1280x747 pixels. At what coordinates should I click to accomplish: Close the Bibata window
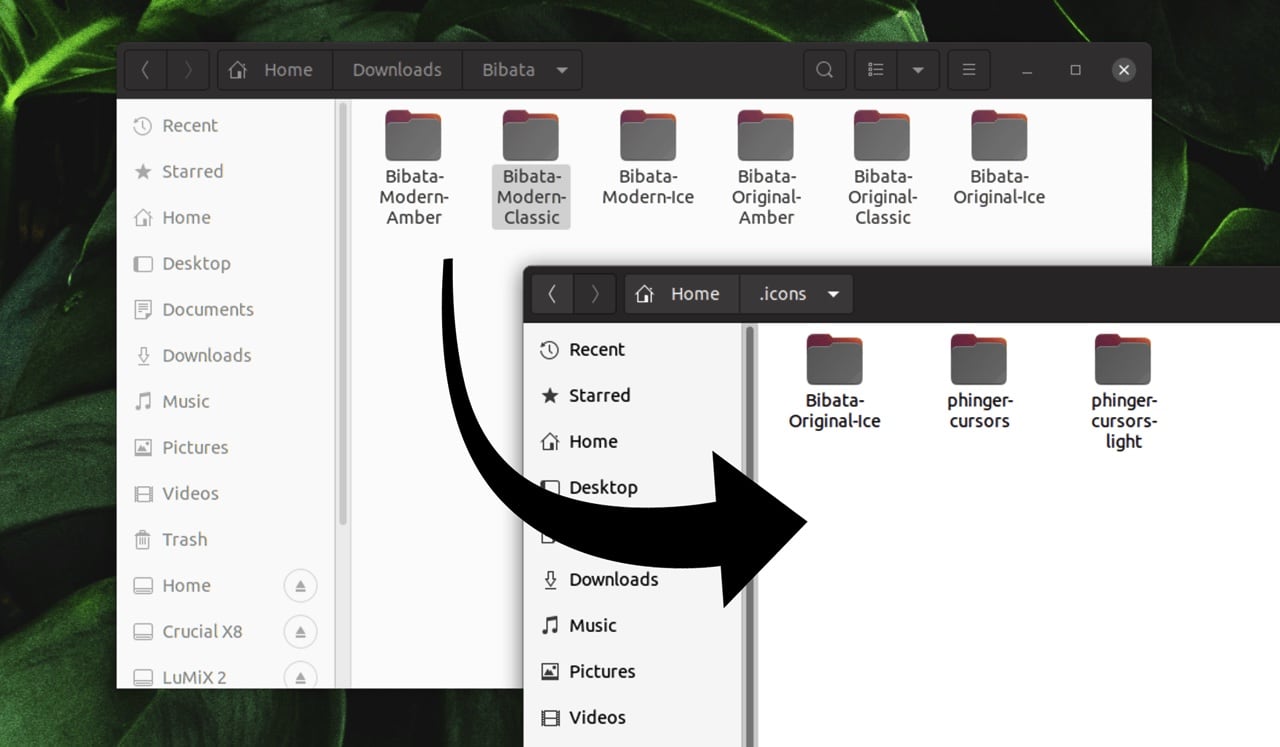tap(1124, 70)
